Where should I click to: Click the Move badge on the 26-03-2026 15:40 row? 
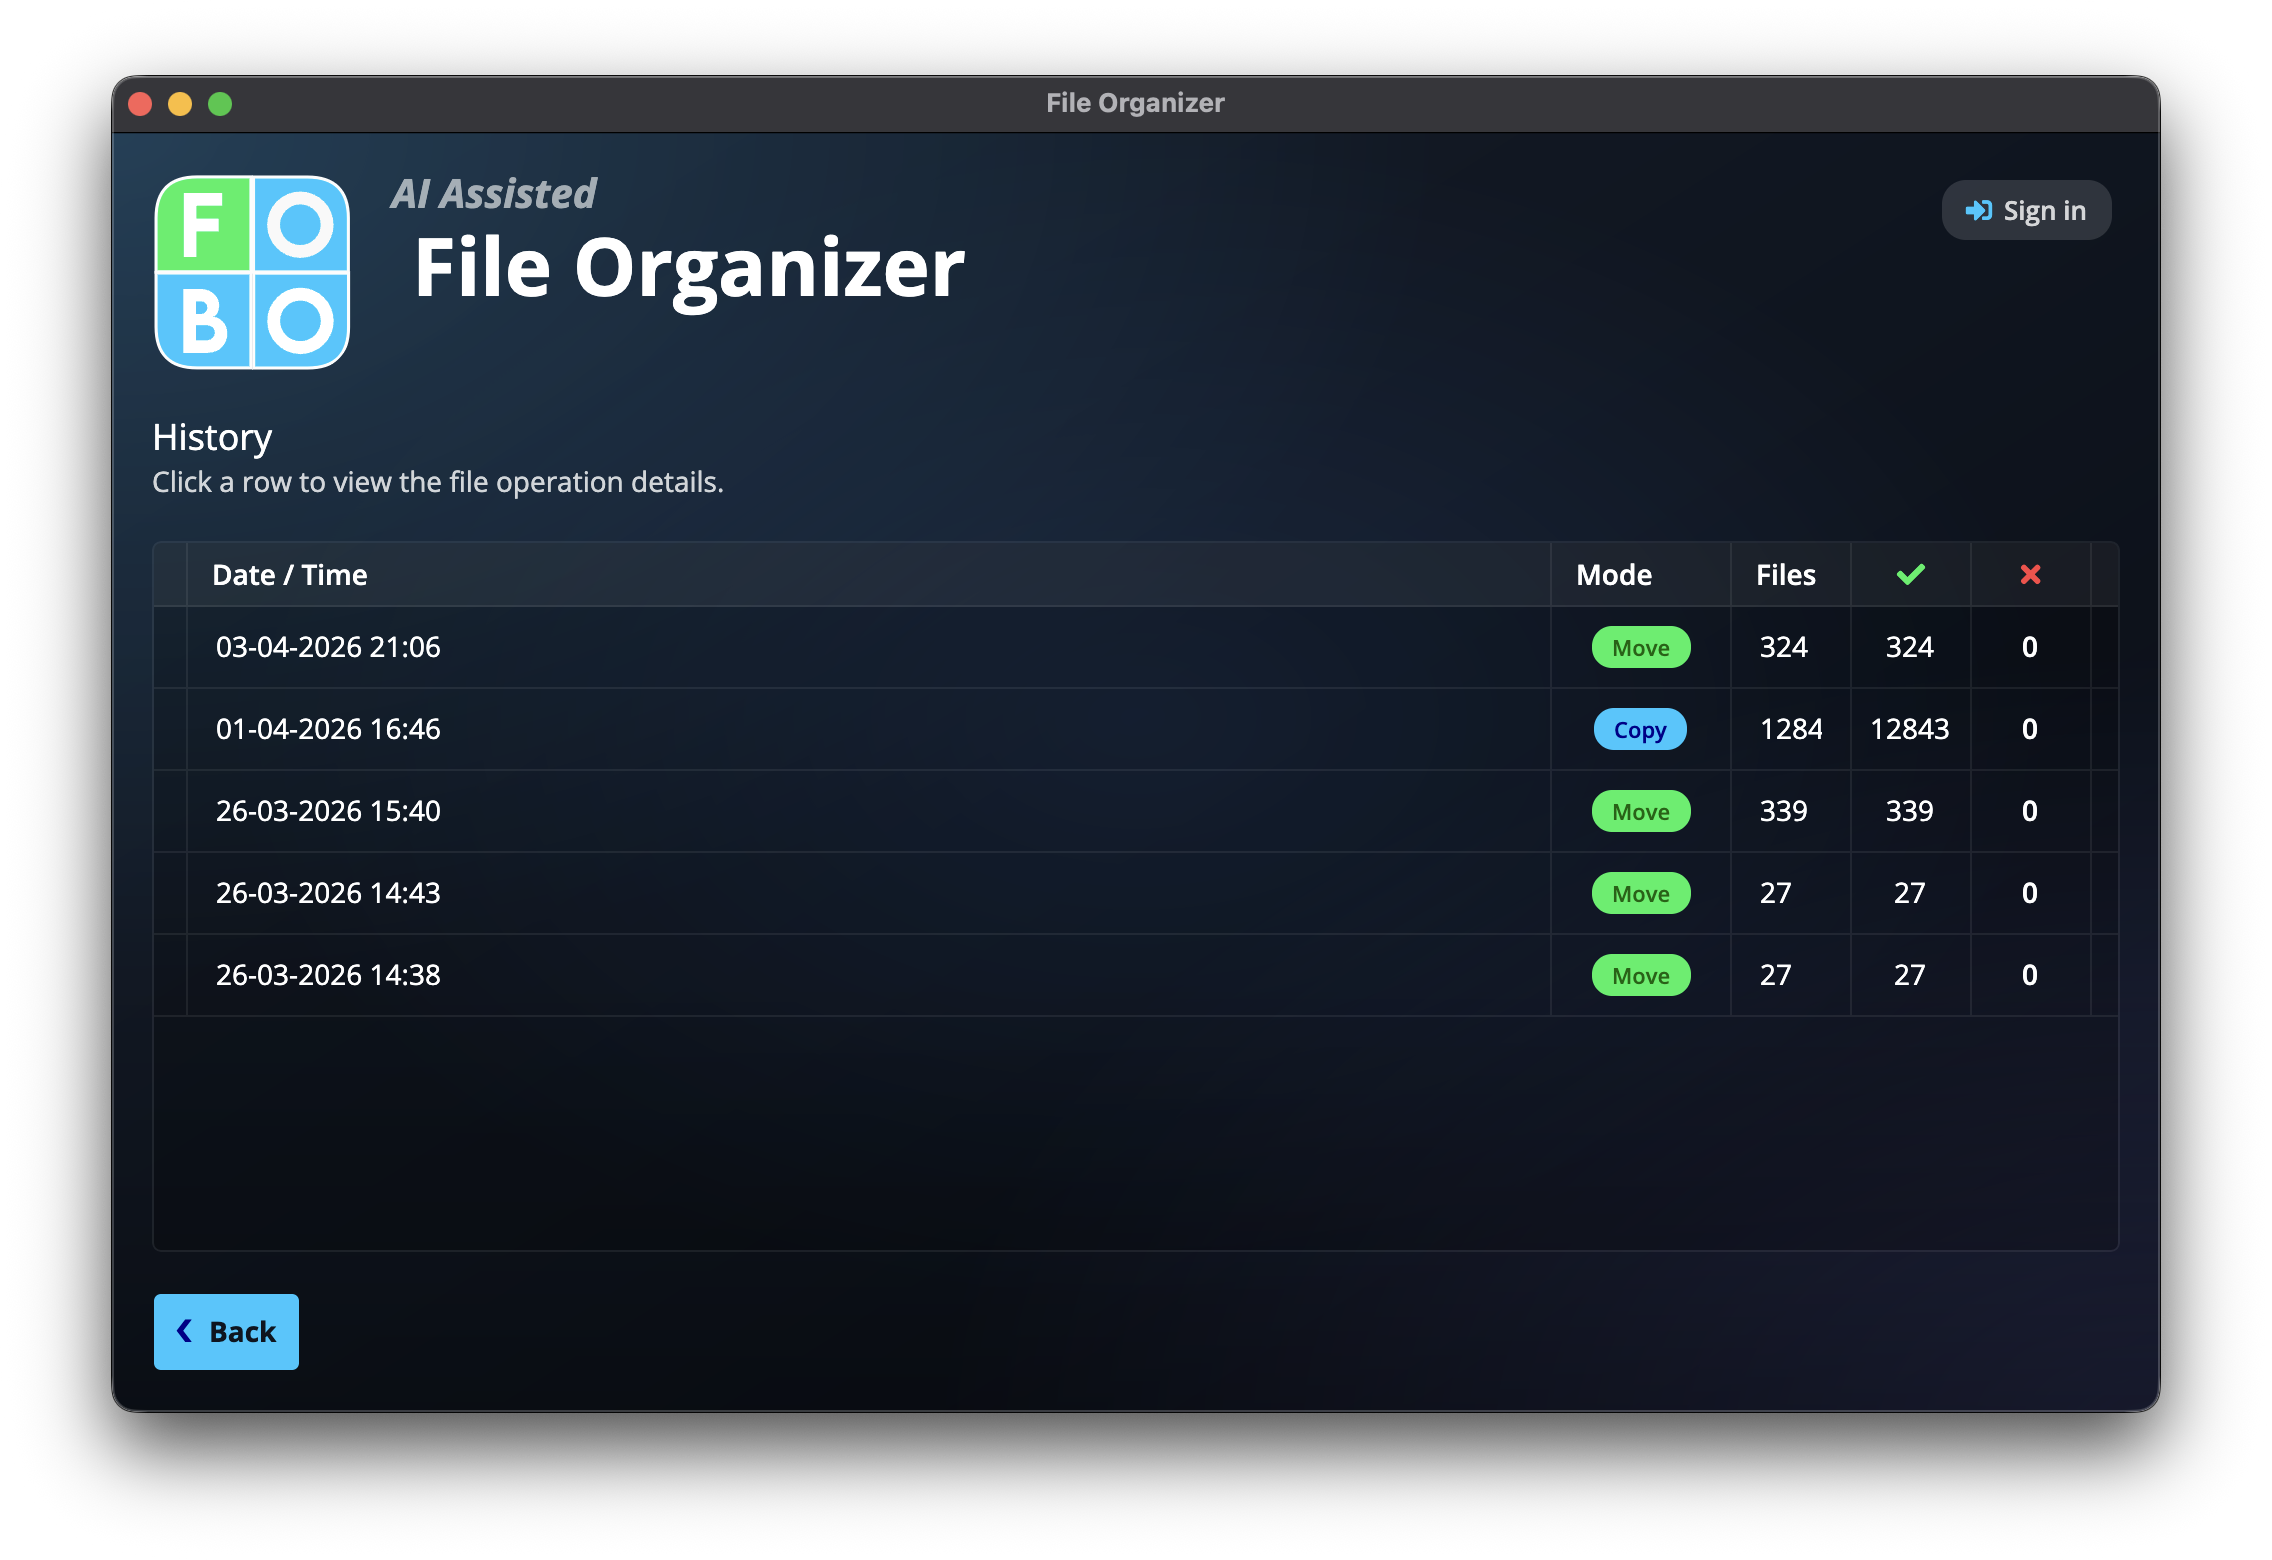click(x=1639, y=811)
